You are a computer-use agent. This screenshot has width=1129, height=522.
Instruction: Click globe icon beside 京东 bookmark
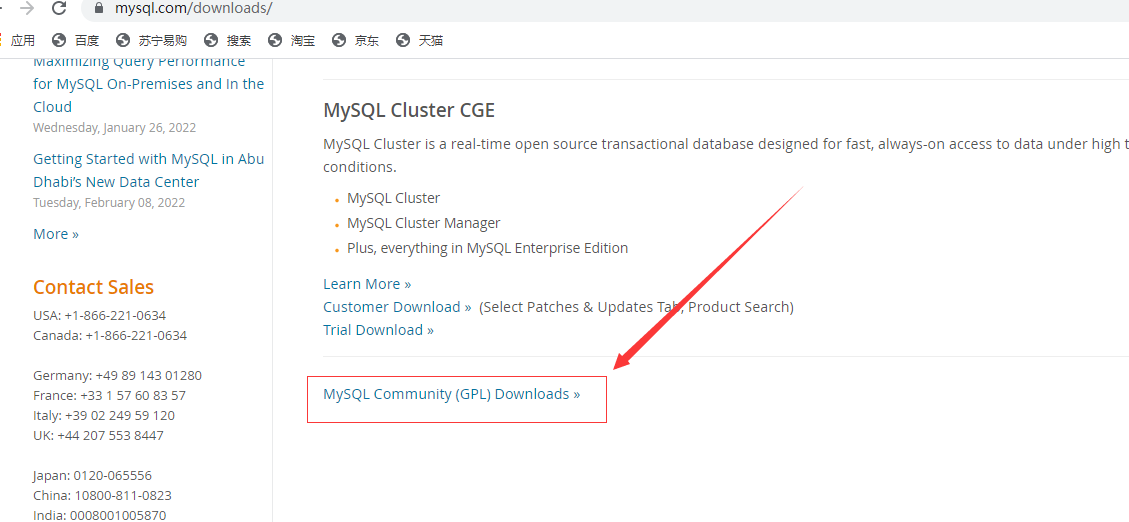pos(338,40)
